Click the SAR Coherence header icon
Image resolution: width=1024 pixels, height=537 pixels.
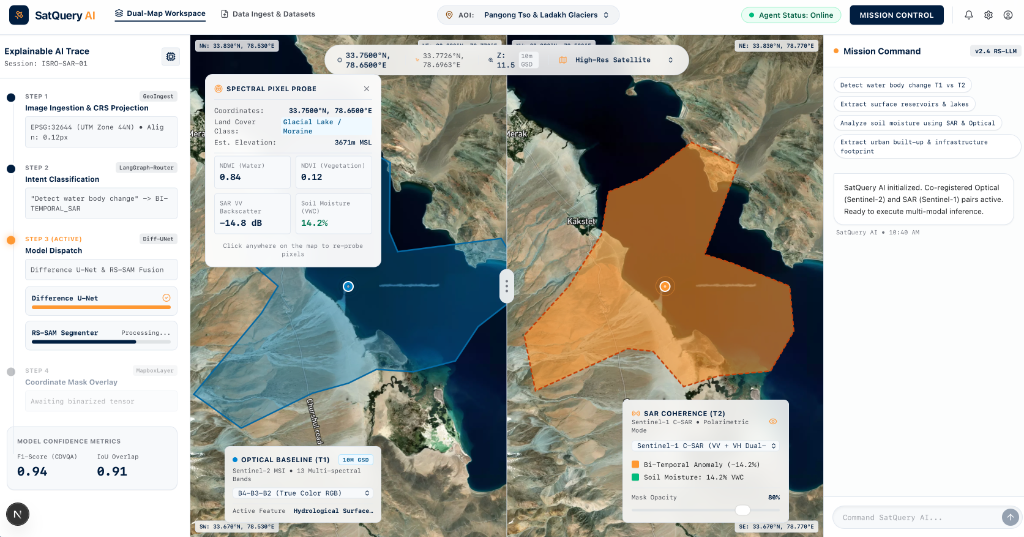[x=635, y=414]
